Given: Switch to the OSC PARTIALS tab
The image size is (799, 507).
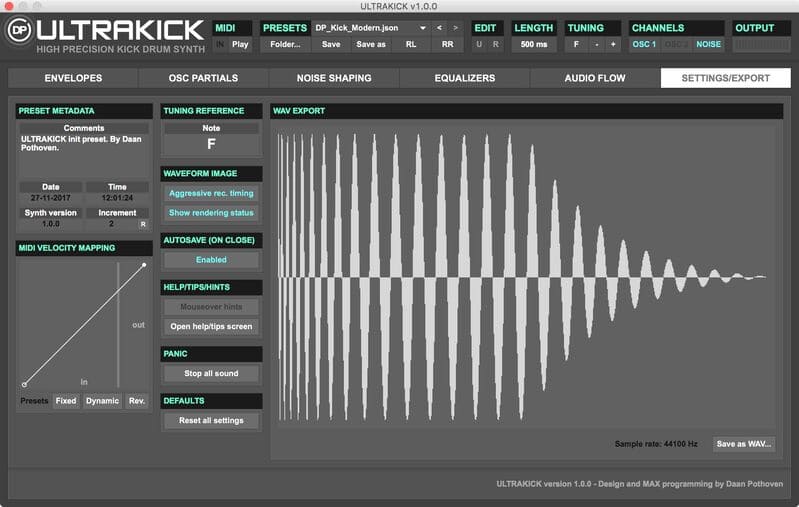Looking at the screenshot, I should point(203,78).
